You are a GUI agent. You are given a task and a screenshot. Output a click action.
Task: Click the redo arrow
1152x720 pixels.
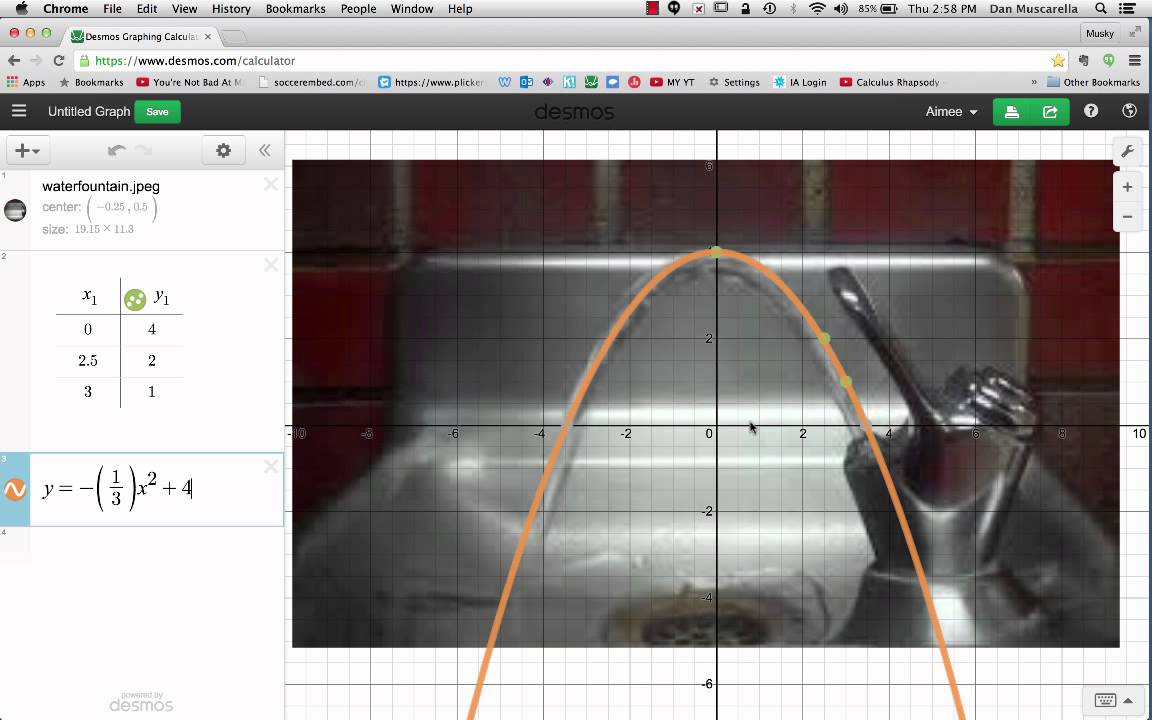coord(144,151)
